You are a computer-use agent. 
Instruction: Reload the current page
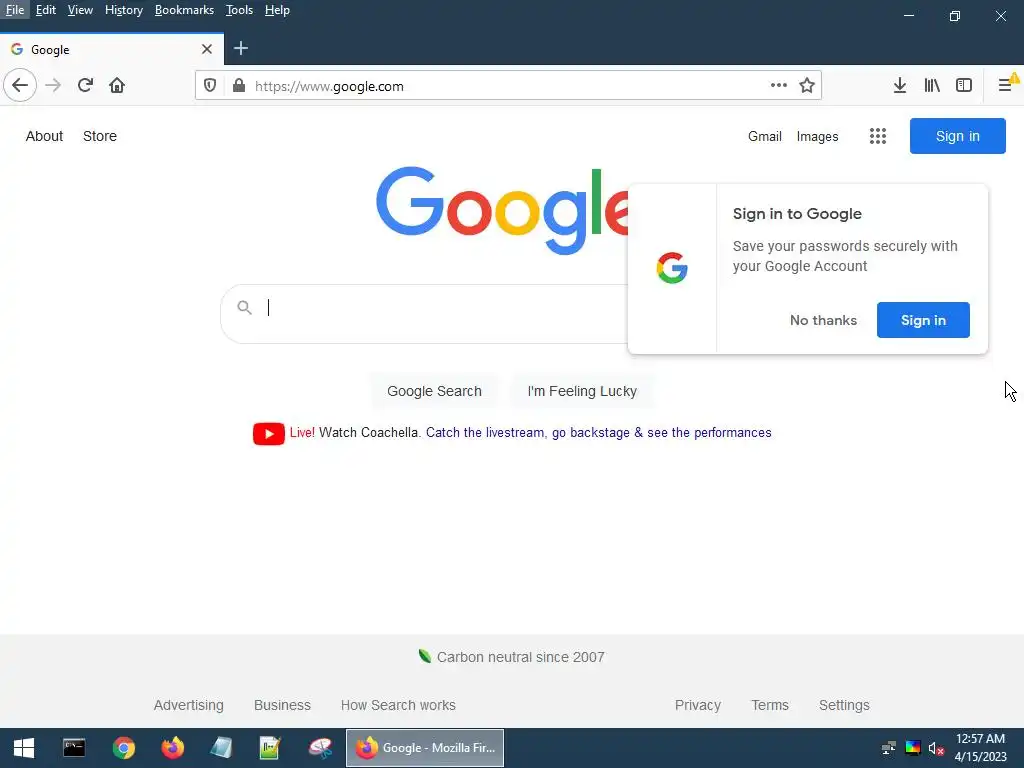pos(86,86)
